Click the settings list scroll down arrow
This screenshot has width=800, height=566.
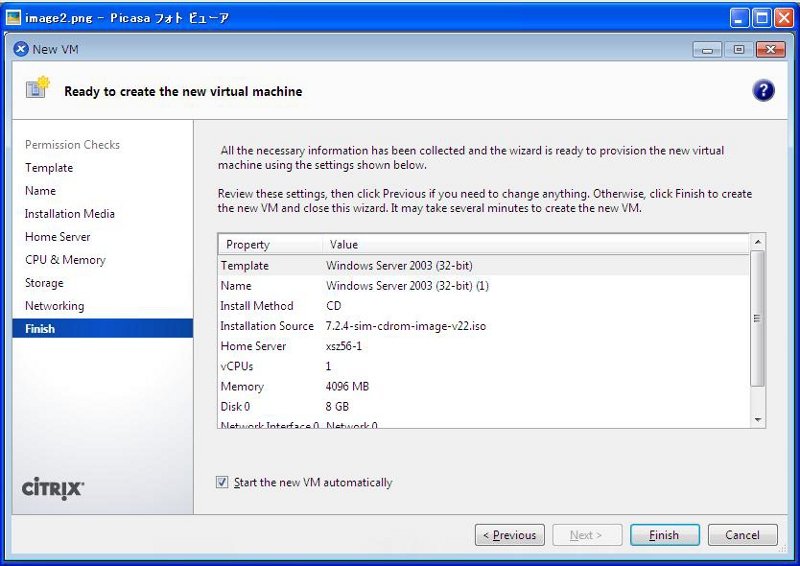coord(758,420)
